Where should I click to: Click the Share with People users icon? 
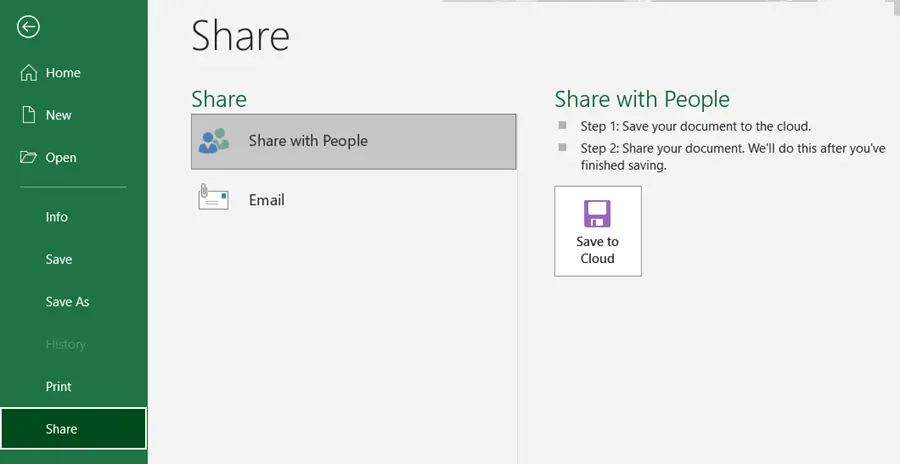pos(214,141)
